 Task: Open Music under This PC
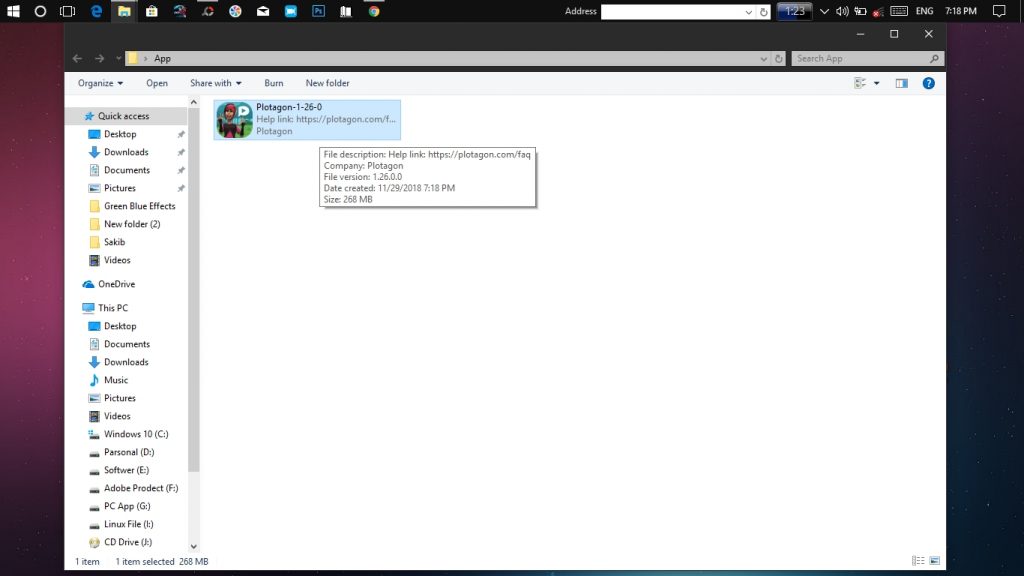116,380
